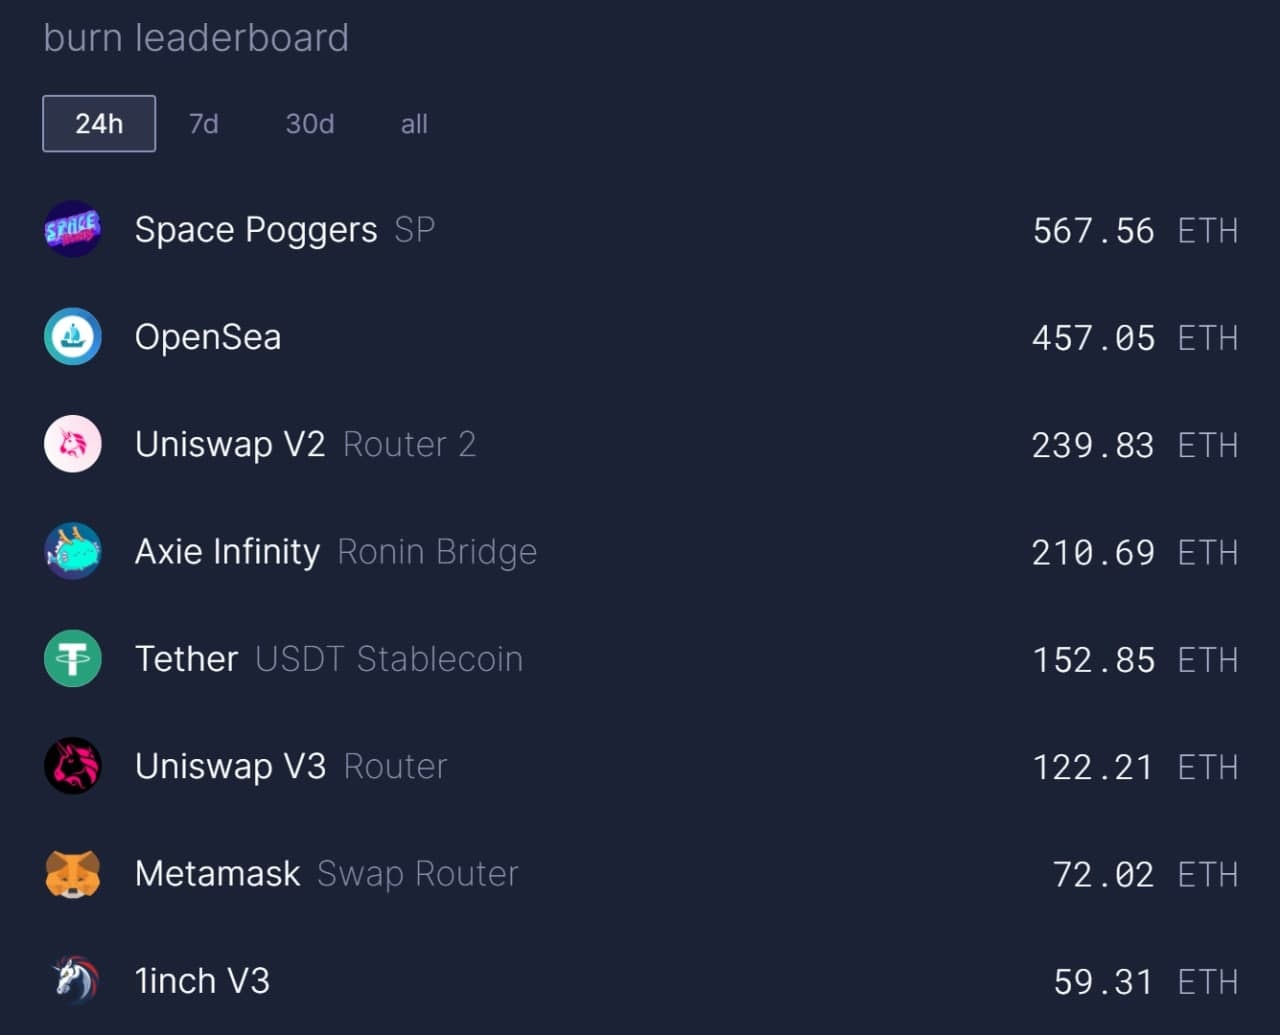The height and width of the screenshot is (1035, 1280).
Task: Open the Metamask Swap Router entry
Action: coord(326,874)
